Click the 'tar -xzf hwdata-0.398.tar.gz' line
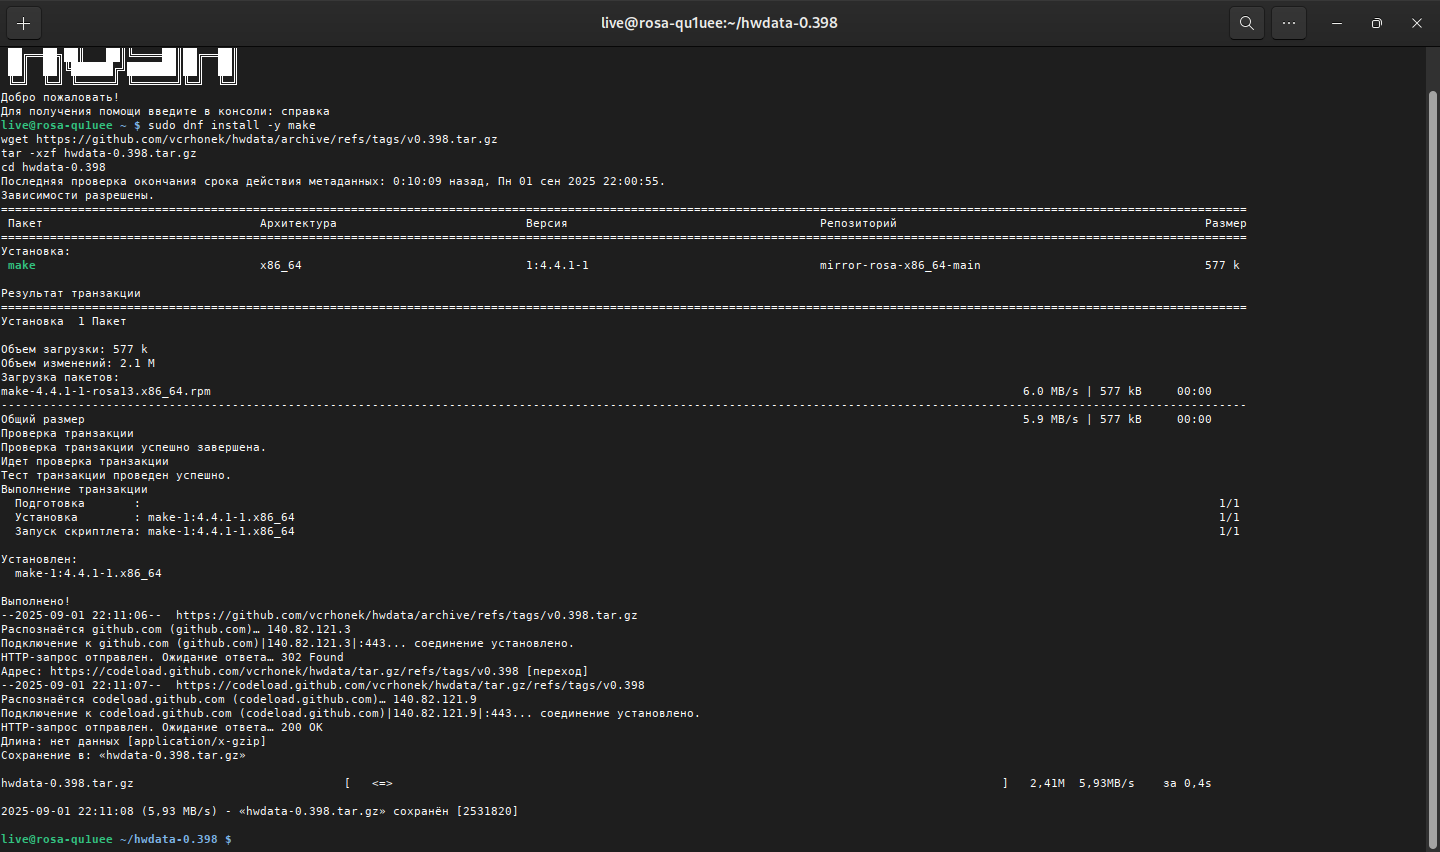 (x=98, y=153)
